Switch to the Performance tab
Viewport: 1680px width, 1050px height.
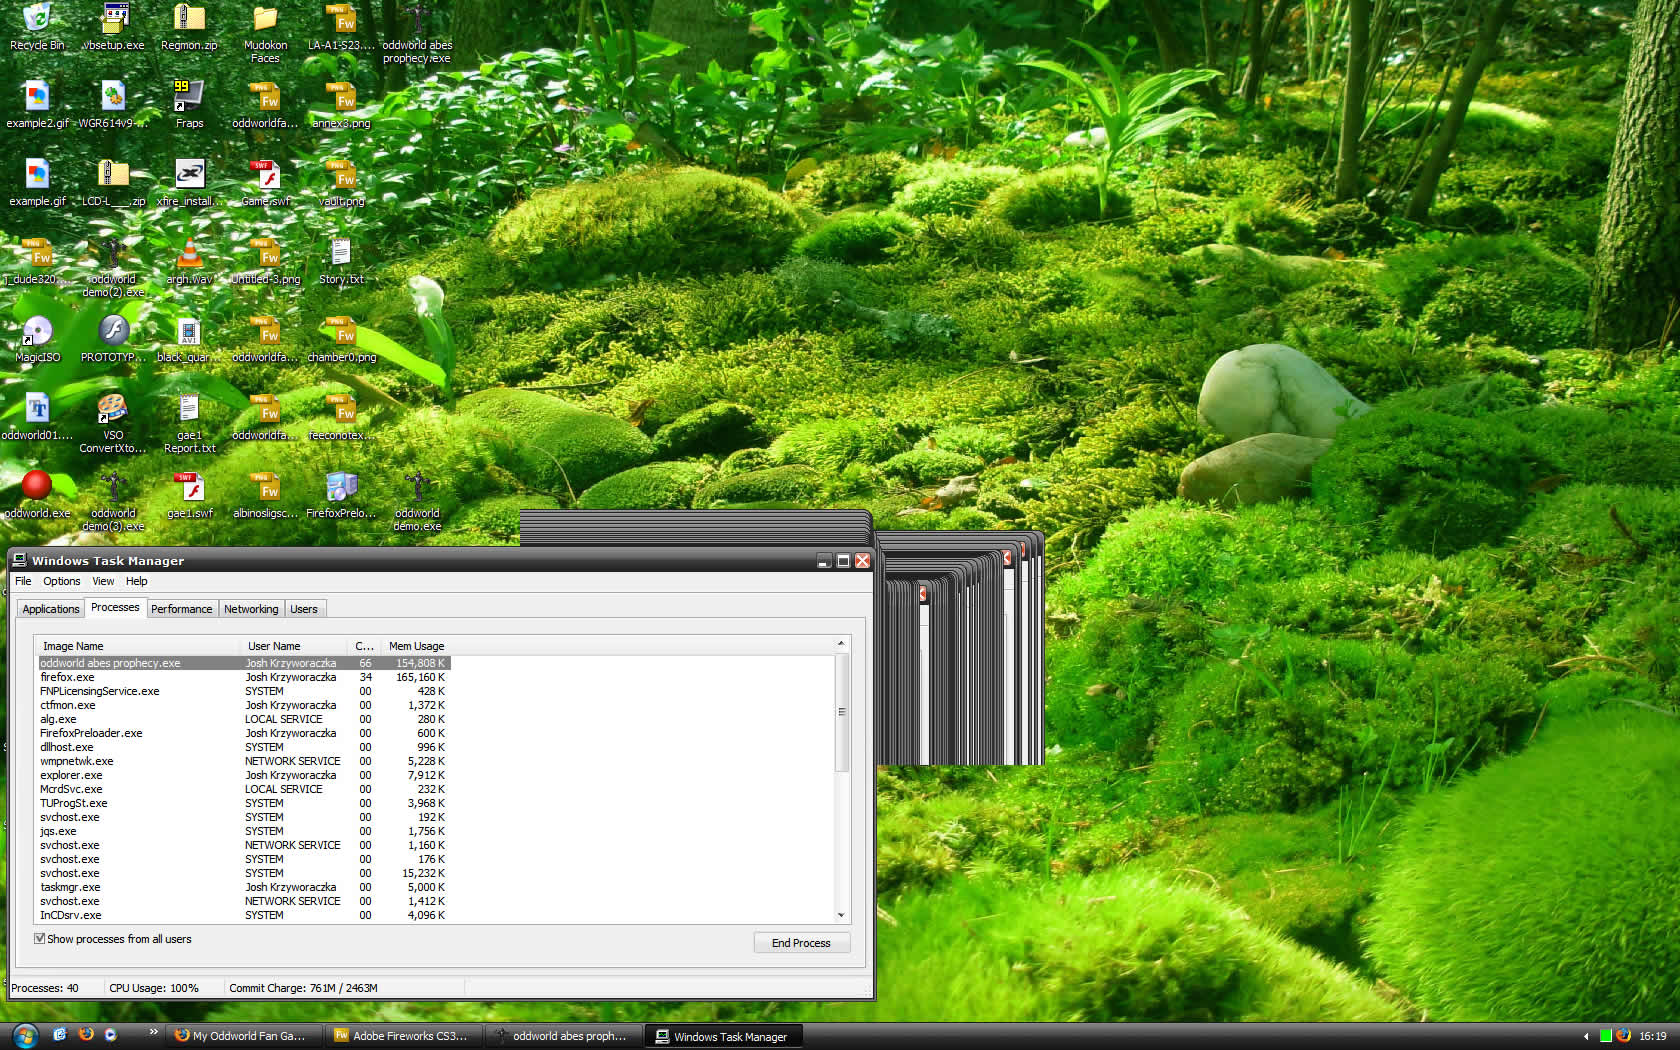point(181,609)
